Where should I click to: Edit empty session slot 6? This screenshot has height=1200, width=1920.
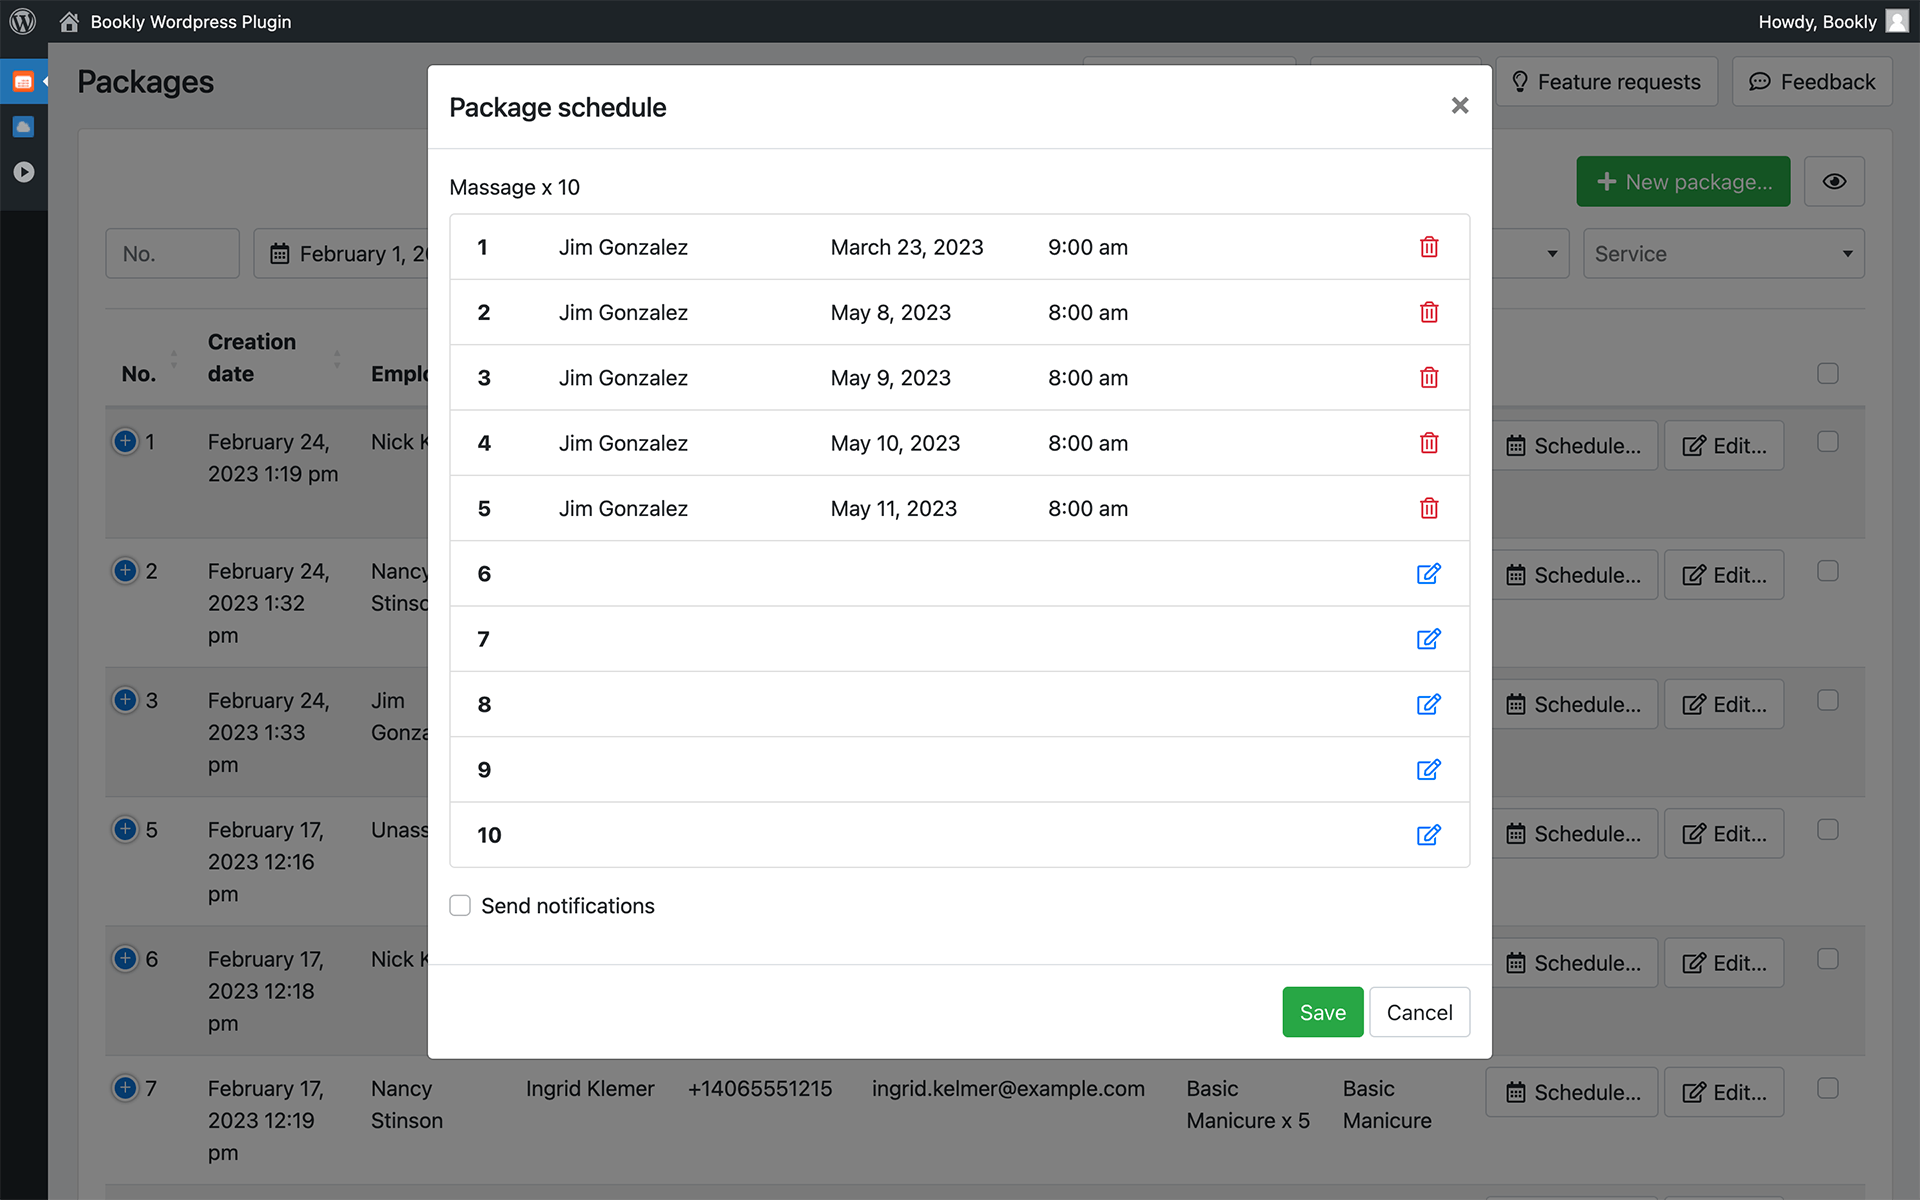tap(1428, 574)
